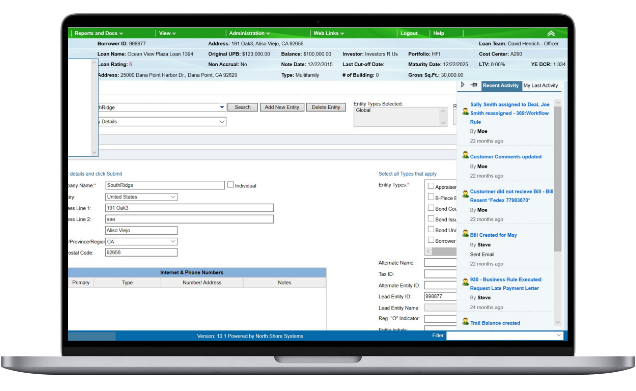The image size is (636, 391).
Task: Click the Alternate Entity ID input field
Action: click(440, 286)
